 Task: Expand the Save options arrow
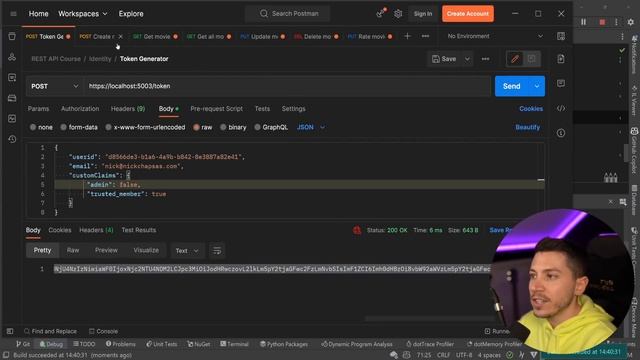[x=467, y=59]
